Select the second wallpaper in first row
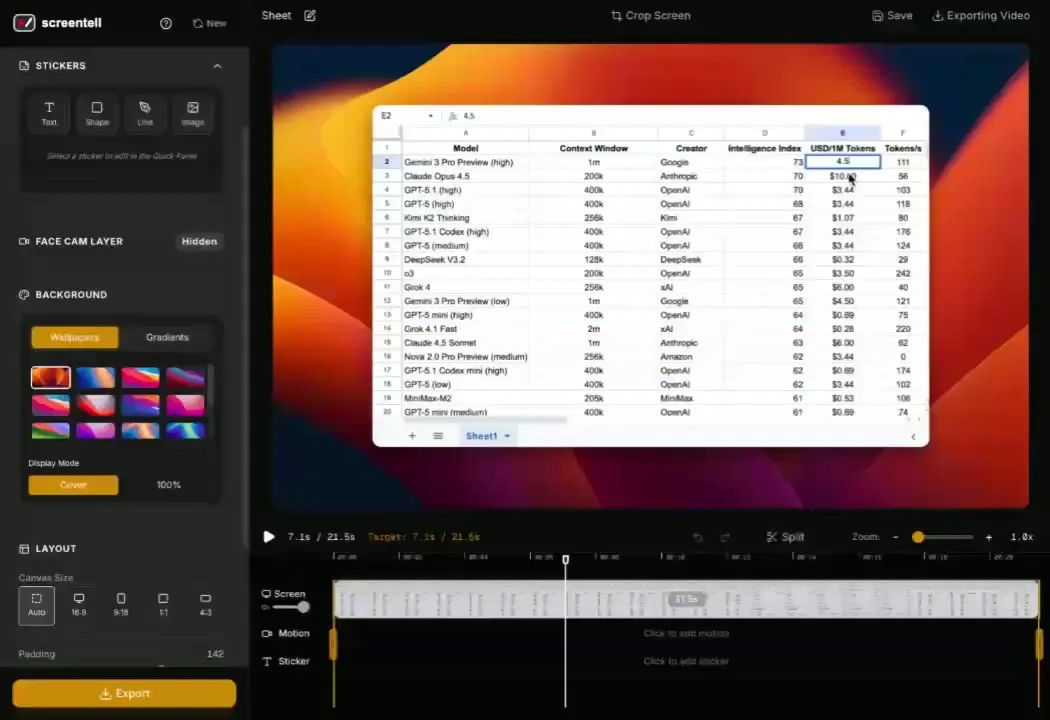This screenshot has width=1050, height=720. click(x=96, y=378)
